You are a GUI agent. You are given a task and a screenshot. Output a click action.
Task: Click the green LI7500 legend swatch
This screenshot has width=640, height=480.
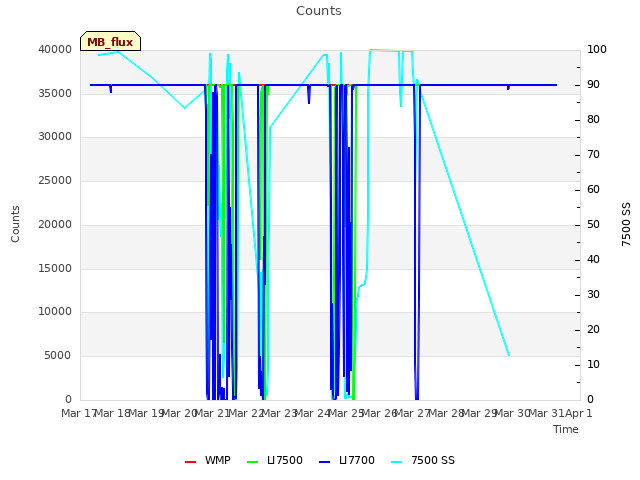click(x=253, y=462)
